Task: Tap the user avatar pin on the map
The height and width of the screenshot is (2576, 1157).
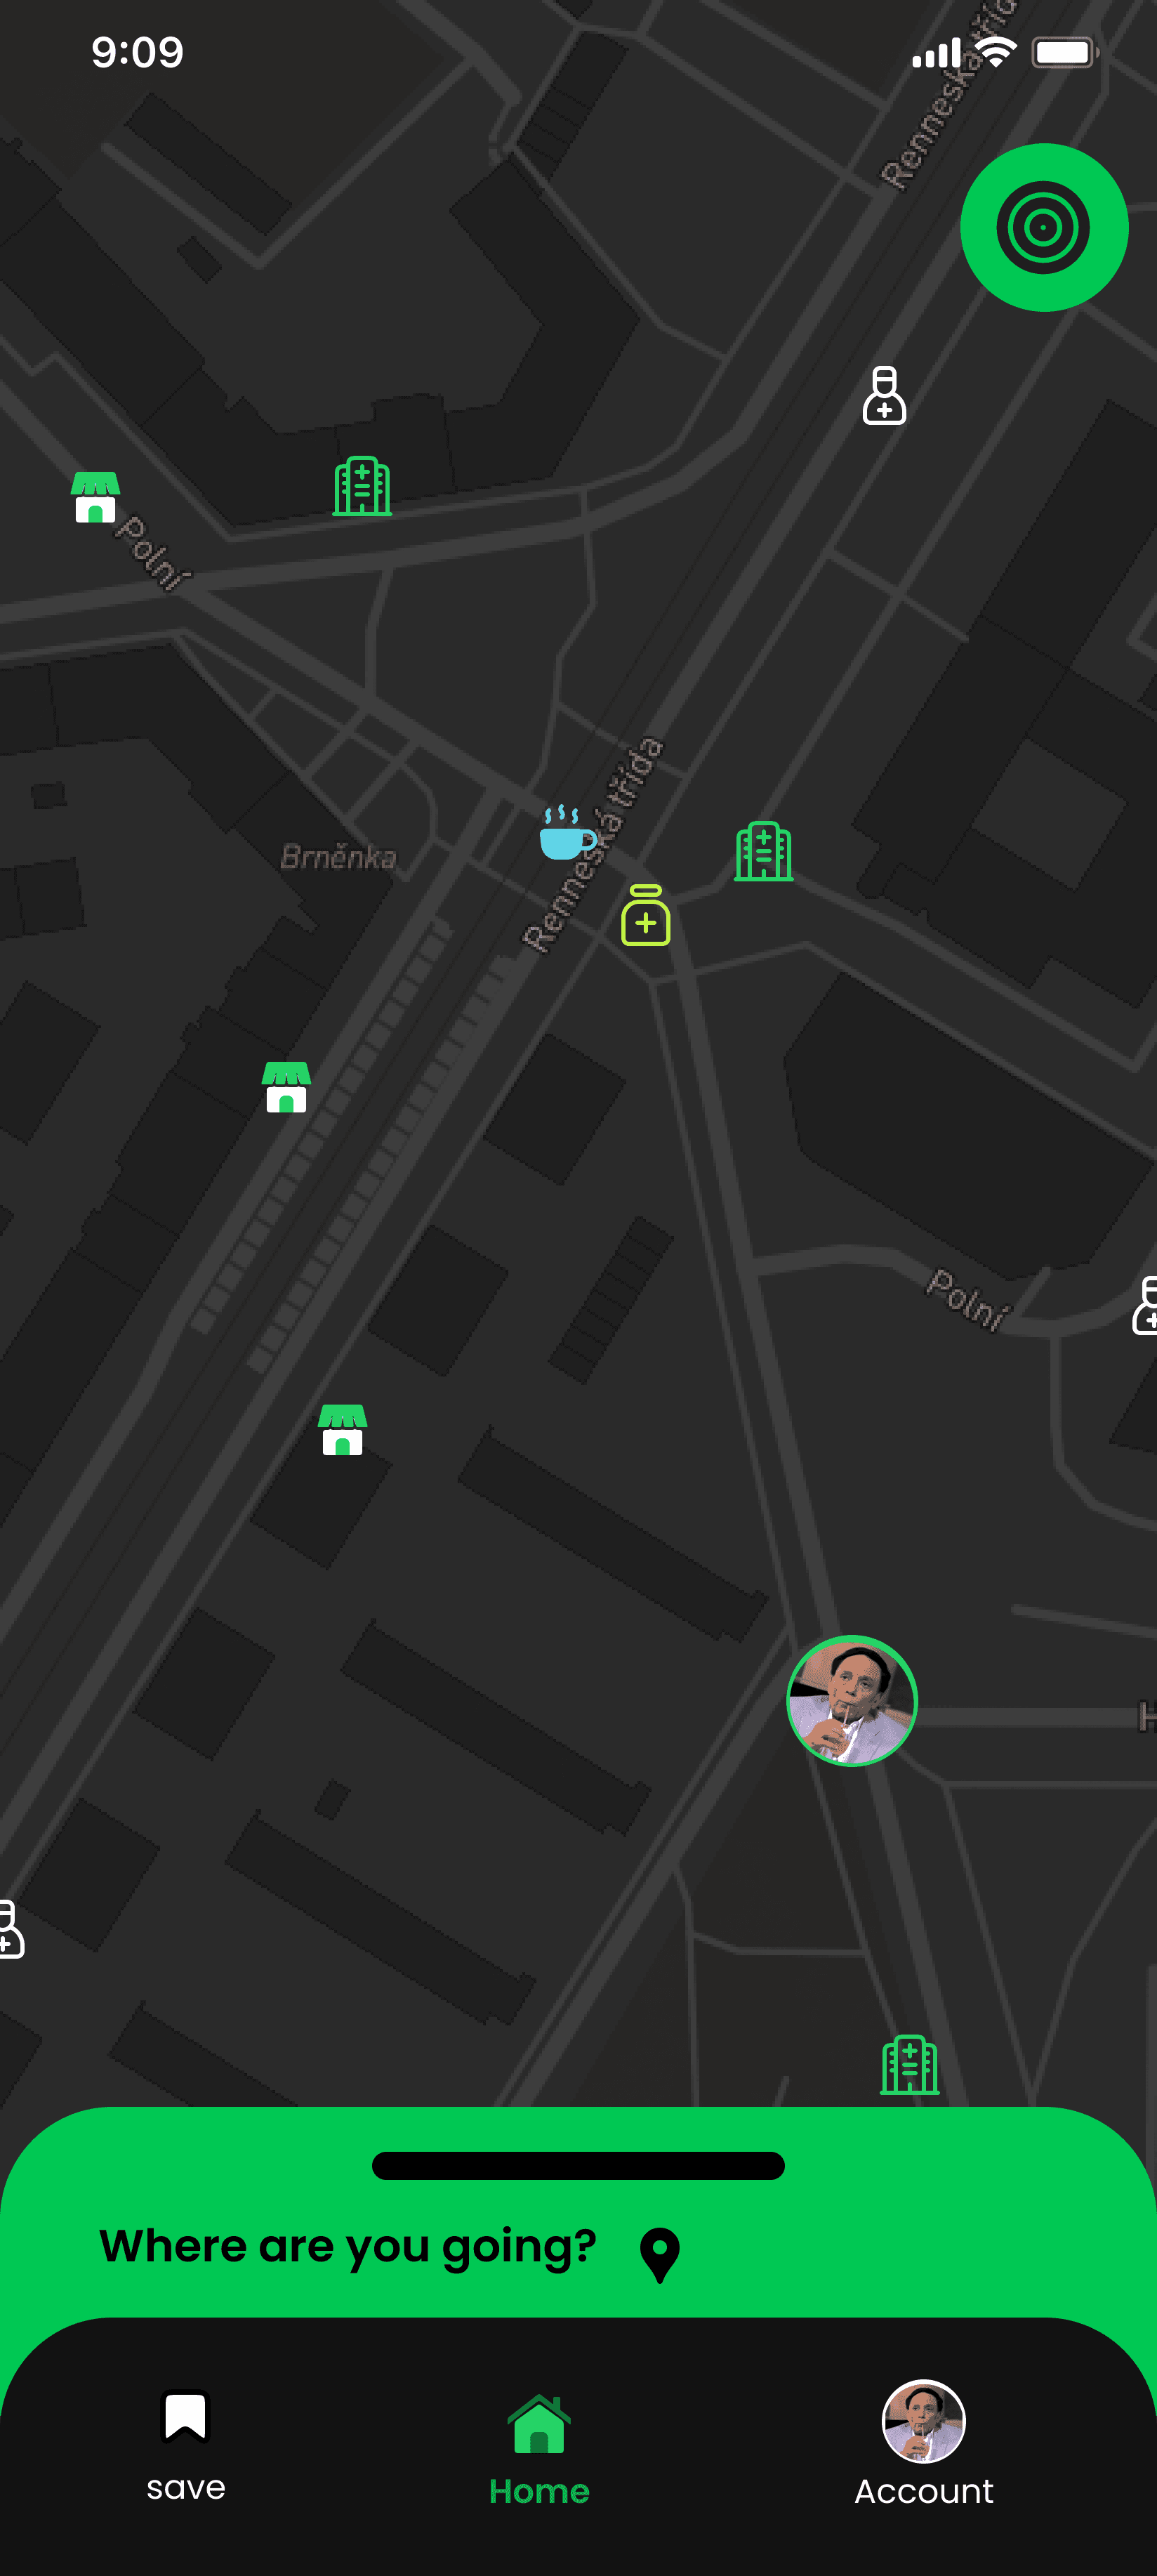Action: point(852,1701)
